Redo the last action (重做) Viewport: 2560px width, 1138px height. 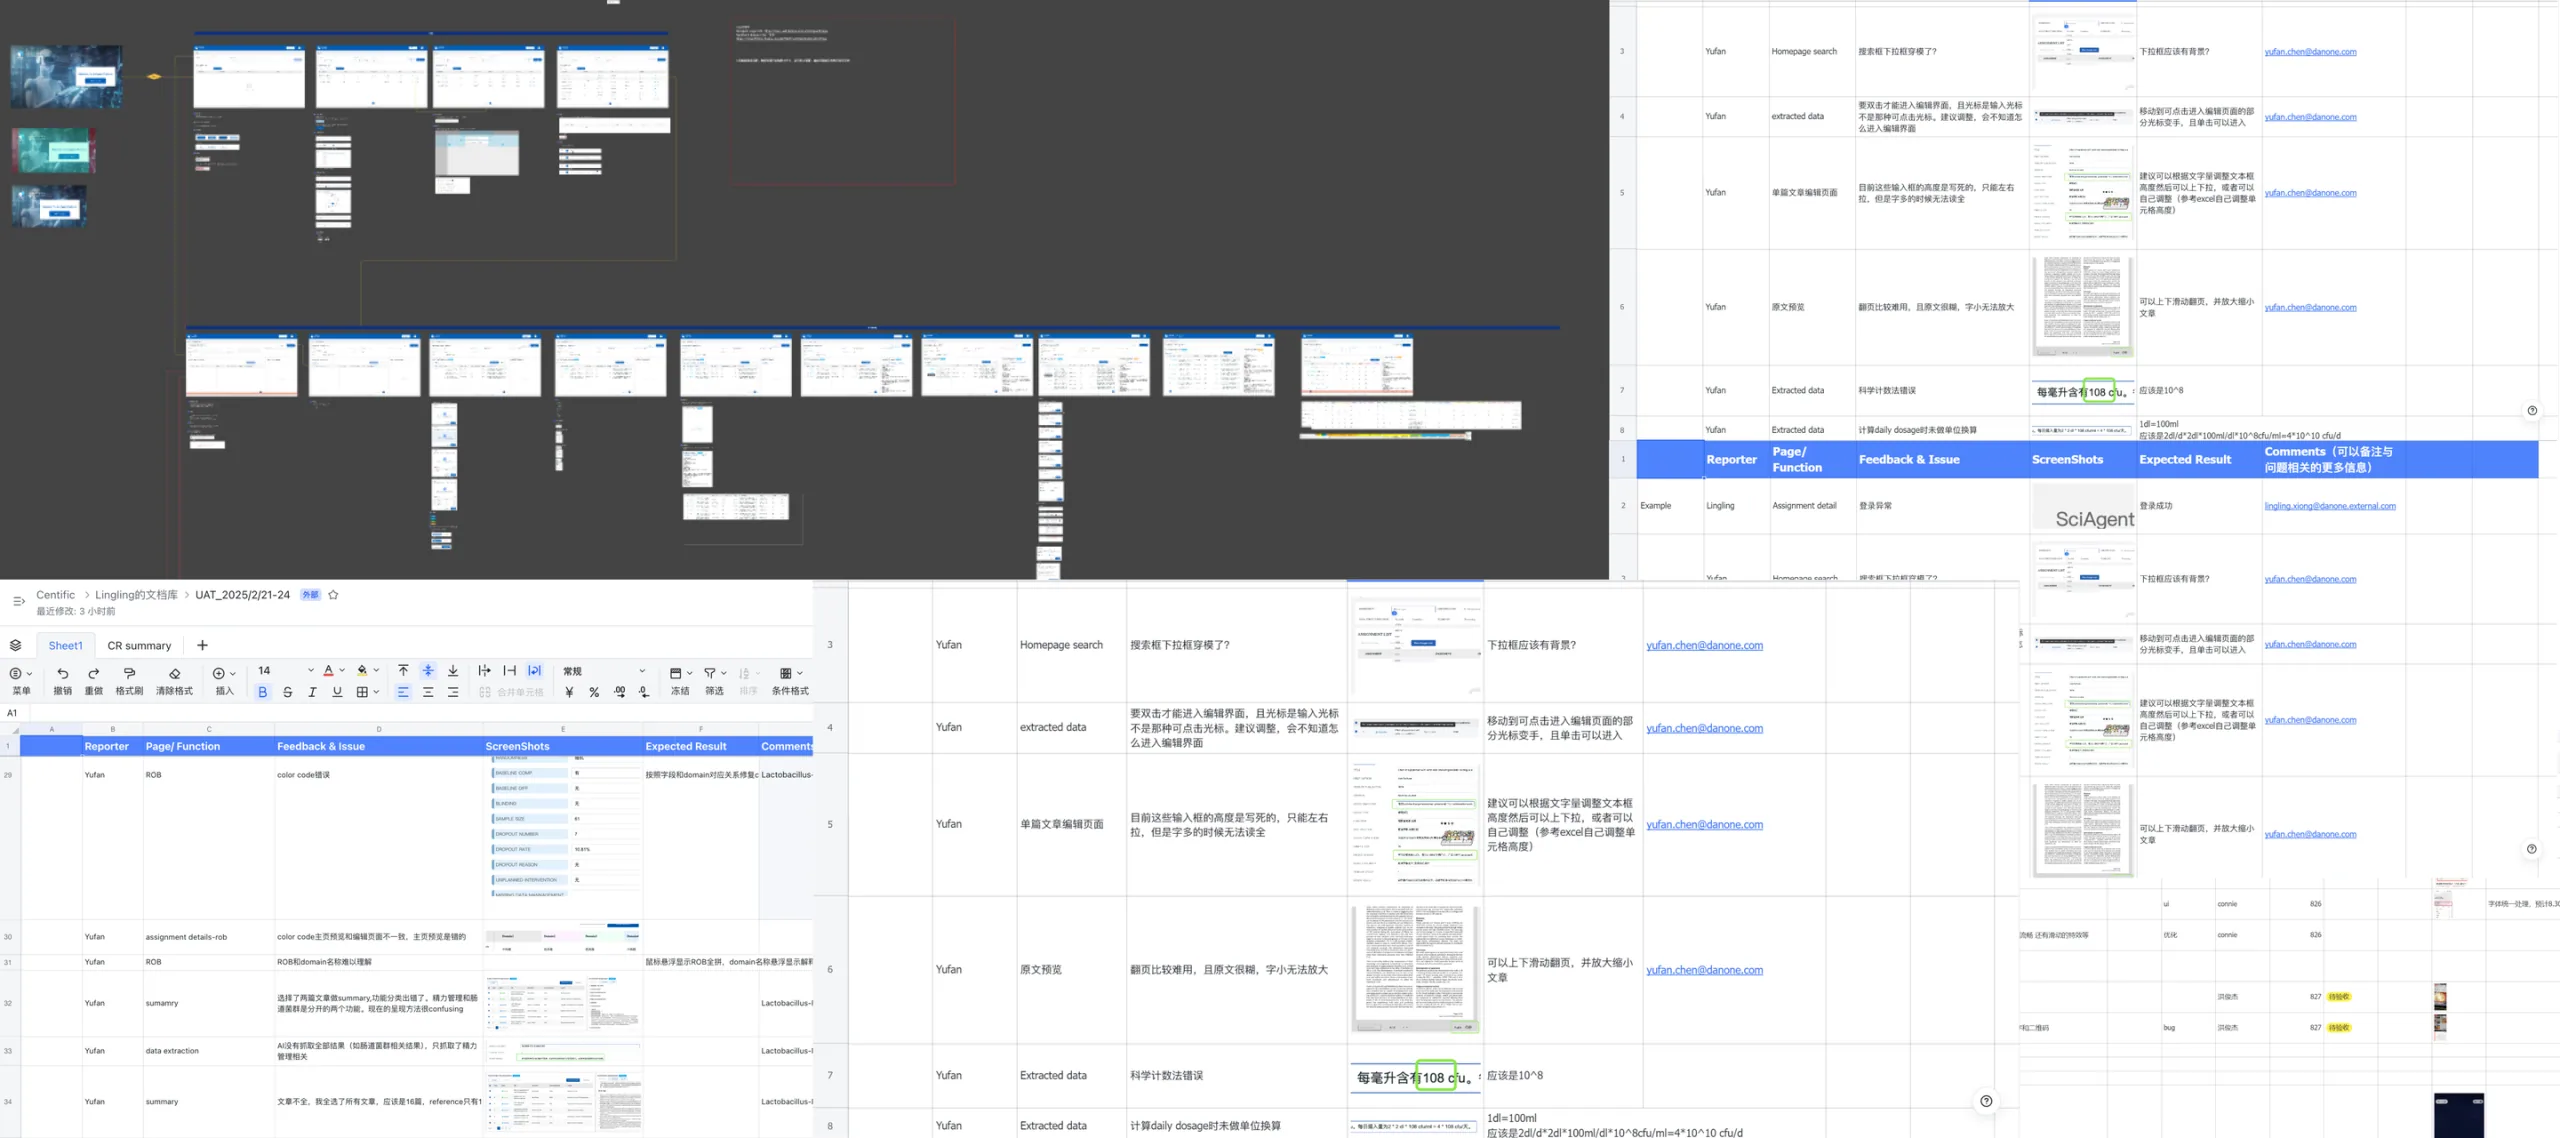[x=93, y=673]
